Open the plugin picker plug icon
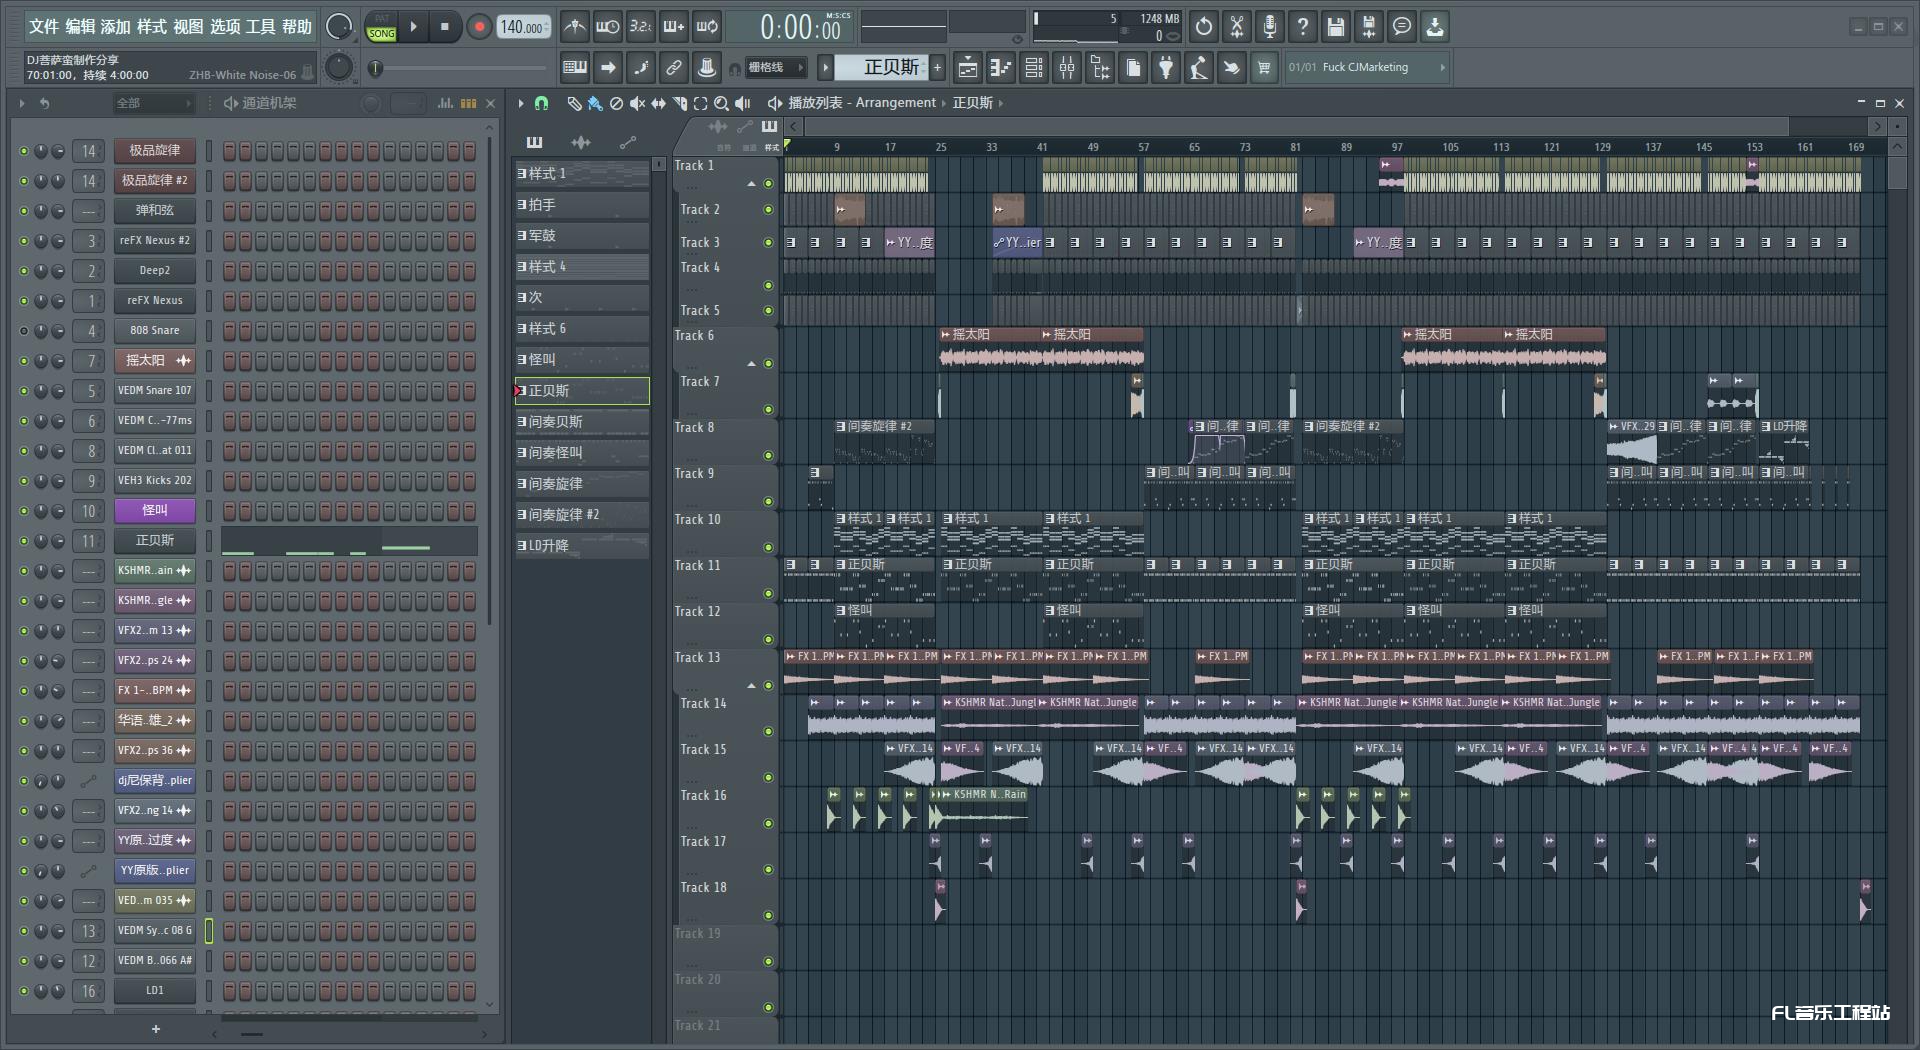 (1166, 68)
